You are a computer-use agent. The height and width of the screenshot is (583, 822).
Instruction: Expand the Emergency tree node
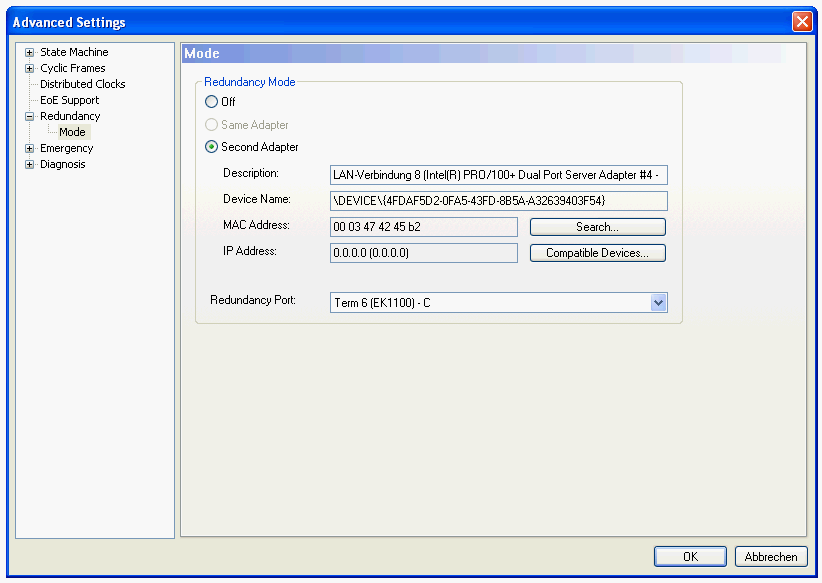(x=29, y=148)
